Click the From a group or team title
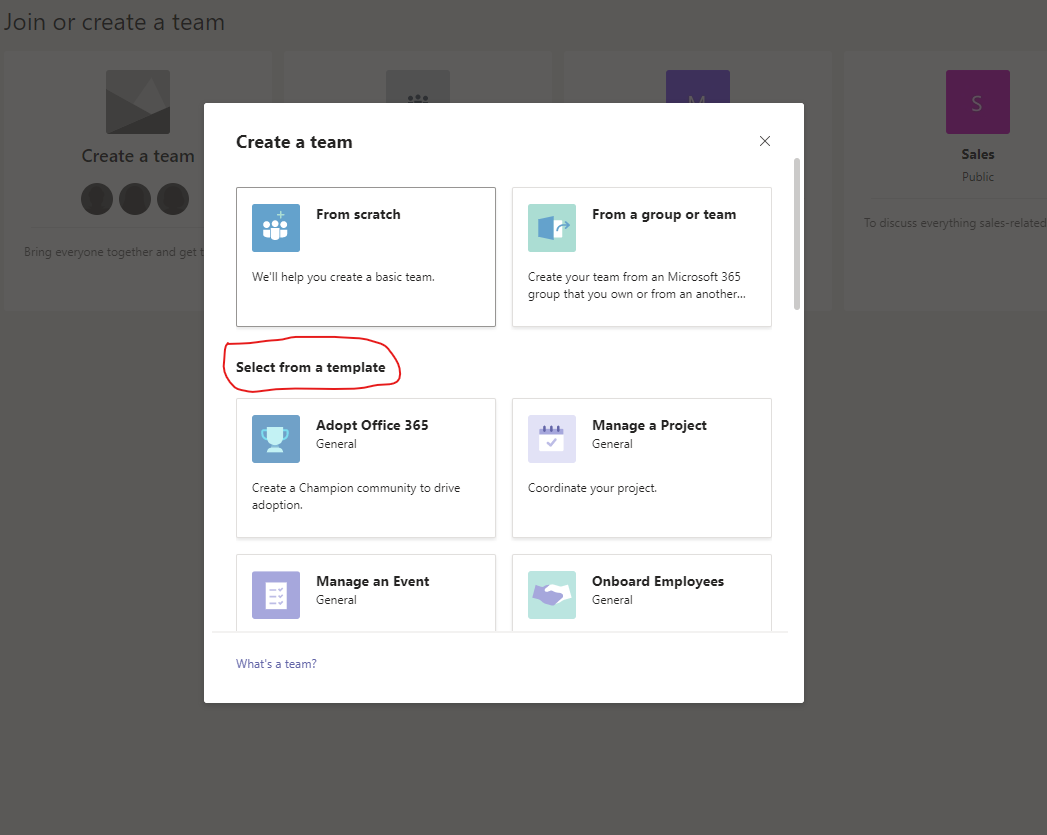This screenshot has height=835, width=1047. 664,214
